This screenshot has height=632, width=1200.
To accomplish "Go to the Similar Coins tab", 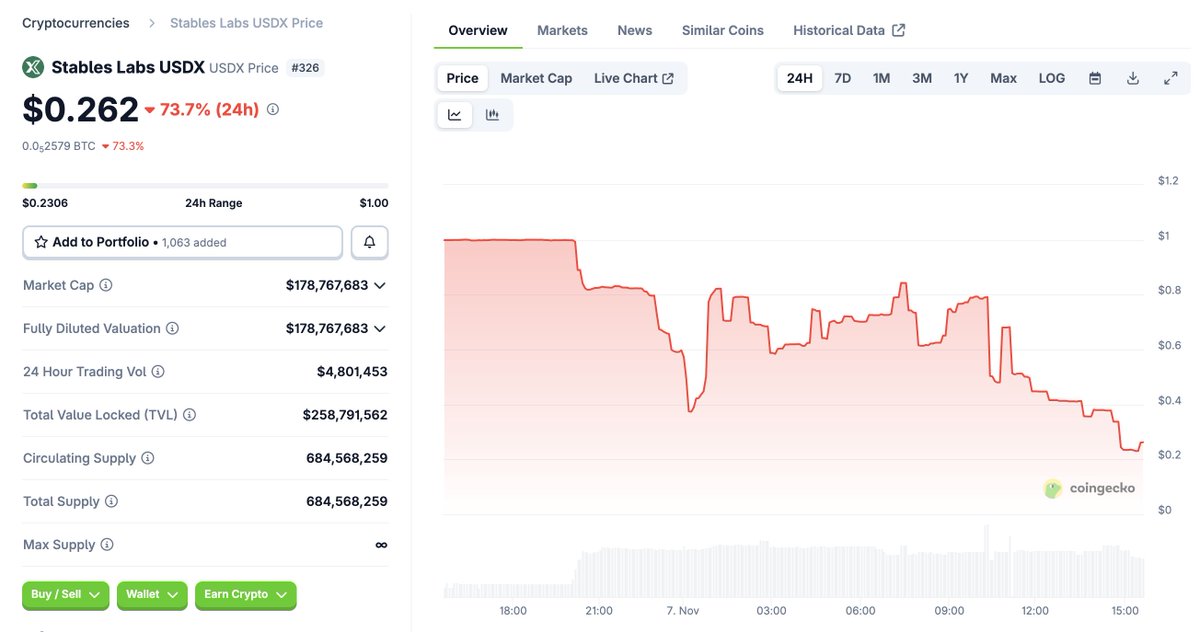I will (722, 30).
